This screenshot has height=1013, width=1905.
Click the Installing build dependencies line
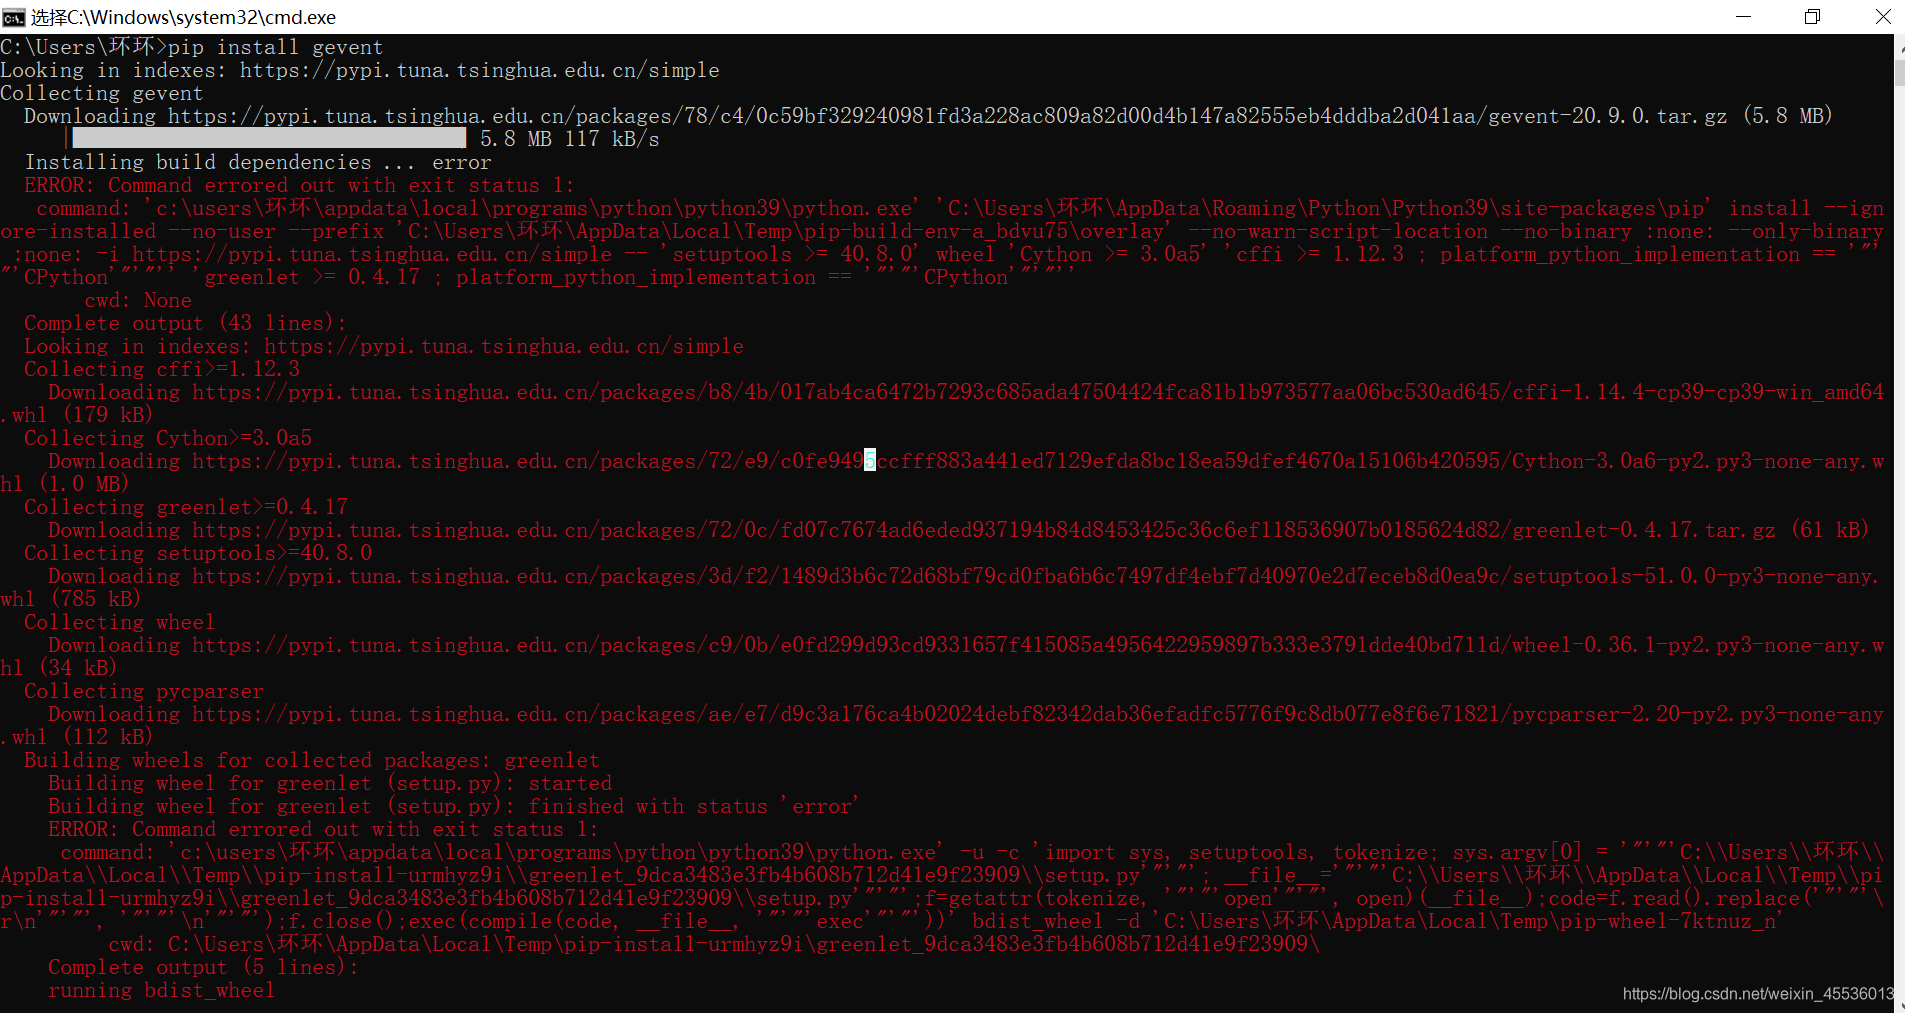click(x=257, y=162)
